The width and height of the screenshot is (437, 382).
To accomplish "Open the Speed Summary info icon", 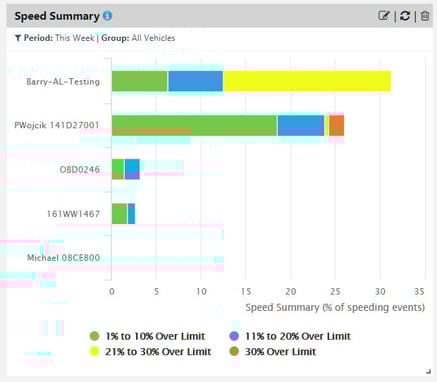I will point(107,16).
